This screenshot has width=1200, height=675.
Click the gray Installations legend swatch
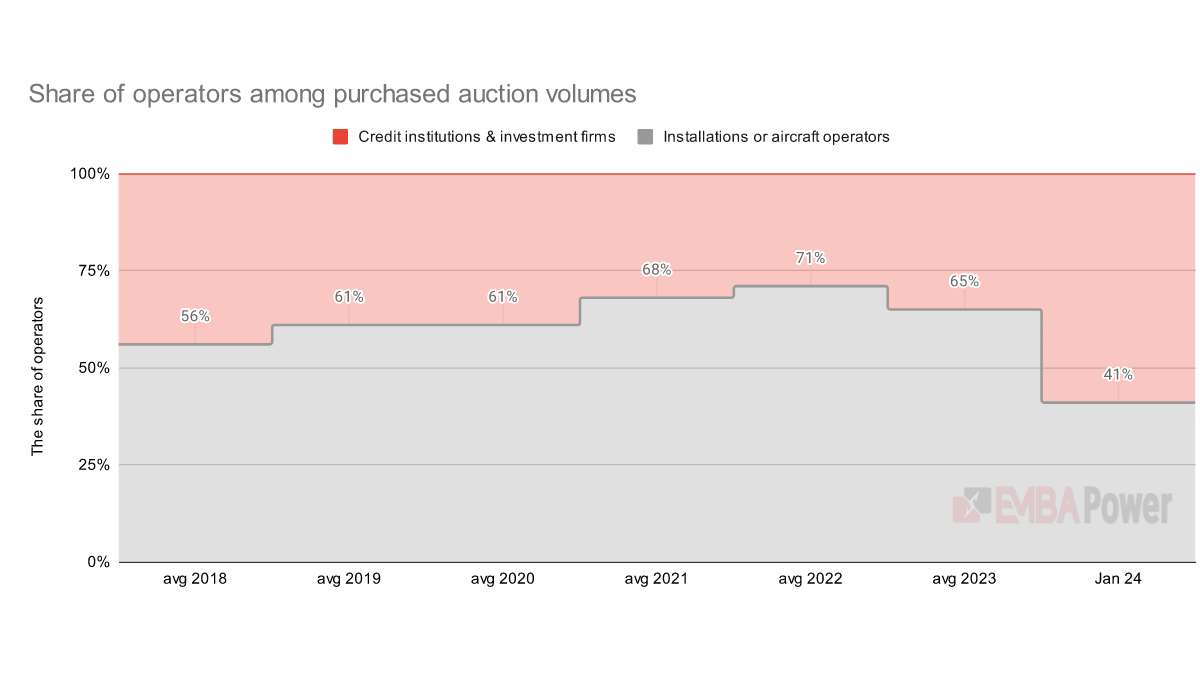[645, 137]
